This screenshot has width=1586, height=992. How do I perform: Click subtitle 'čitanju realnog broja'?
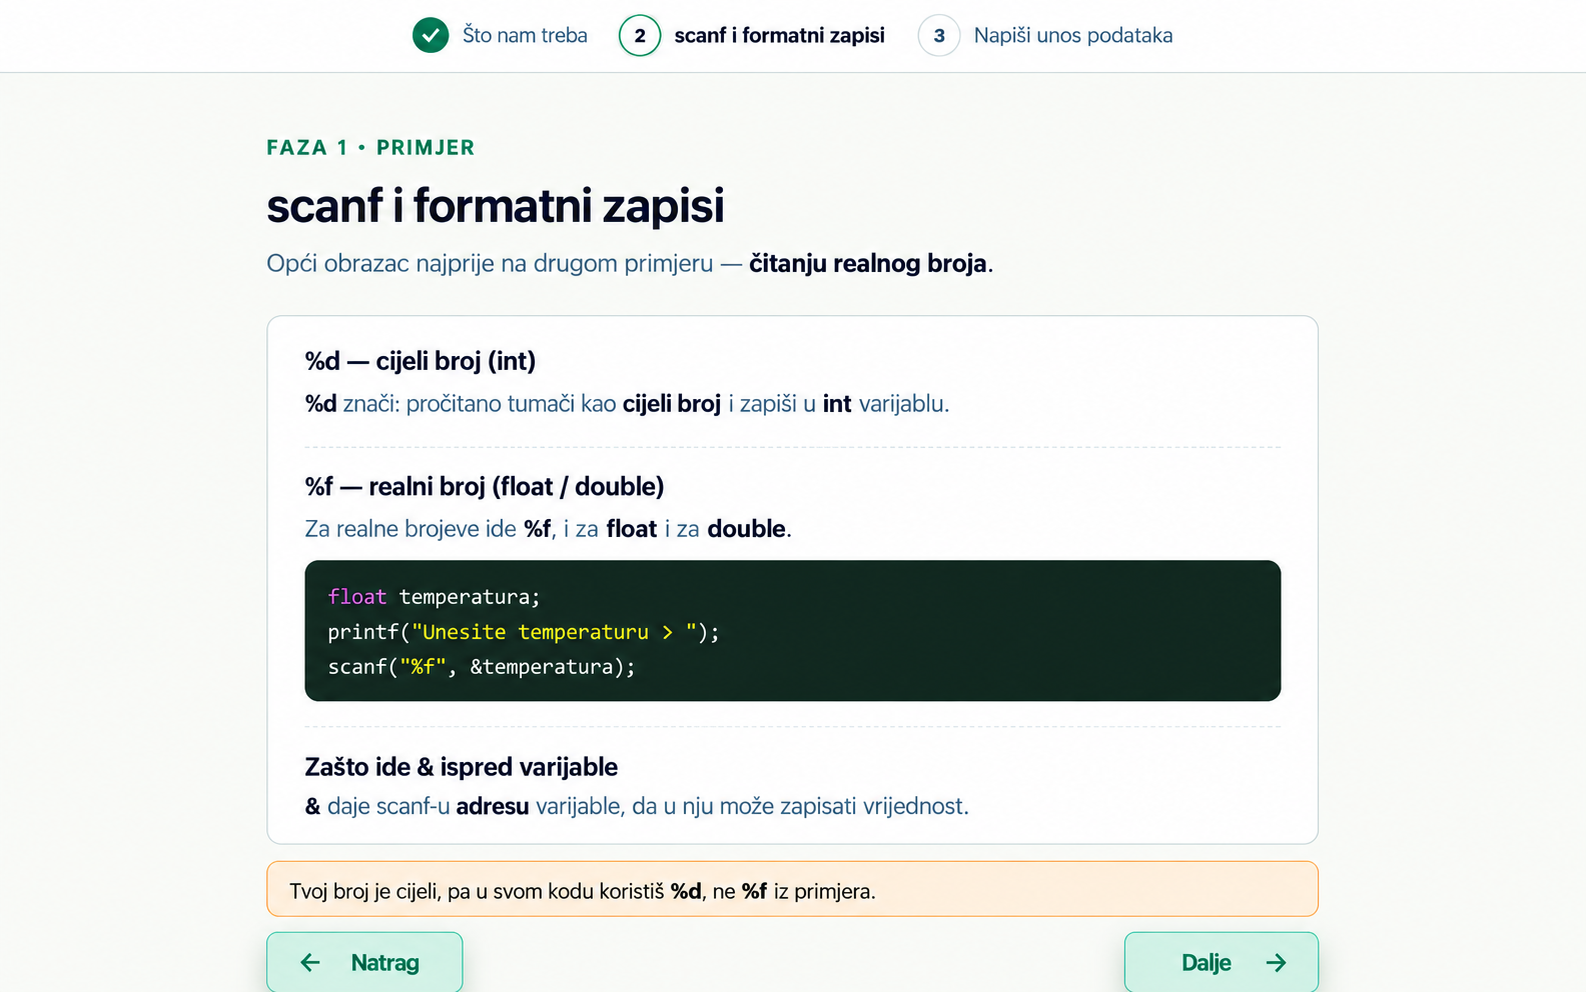[868, 264]
